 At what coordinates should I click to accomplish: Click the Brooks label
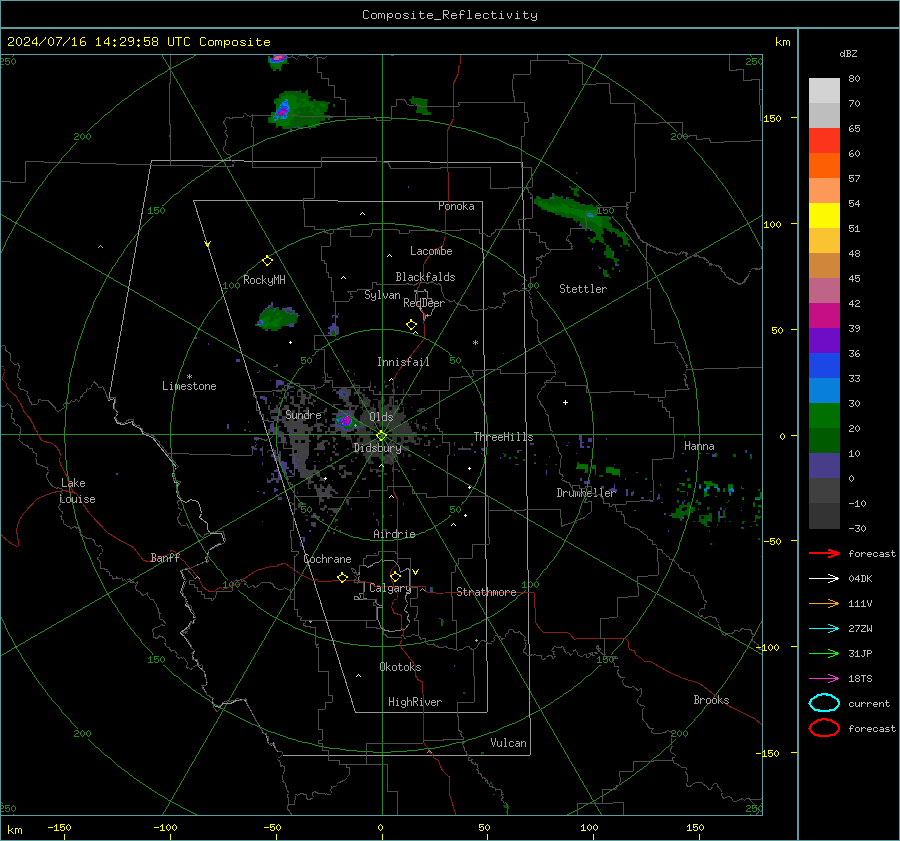click(711, 700)
